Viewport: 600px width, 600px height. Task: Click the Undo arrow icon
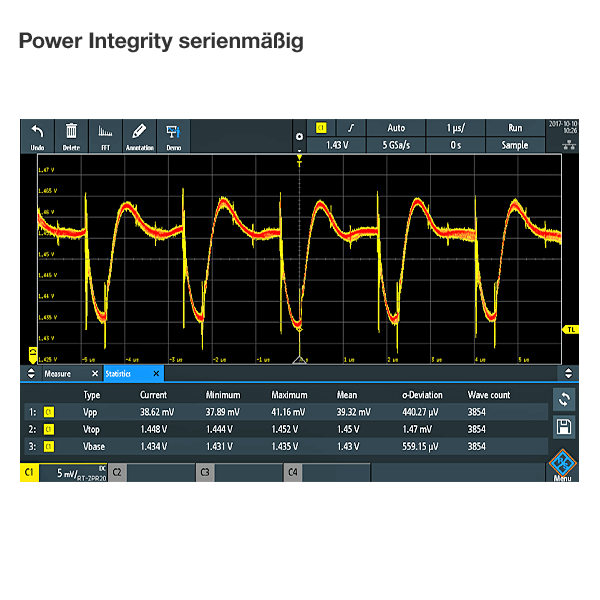(37, 132)
